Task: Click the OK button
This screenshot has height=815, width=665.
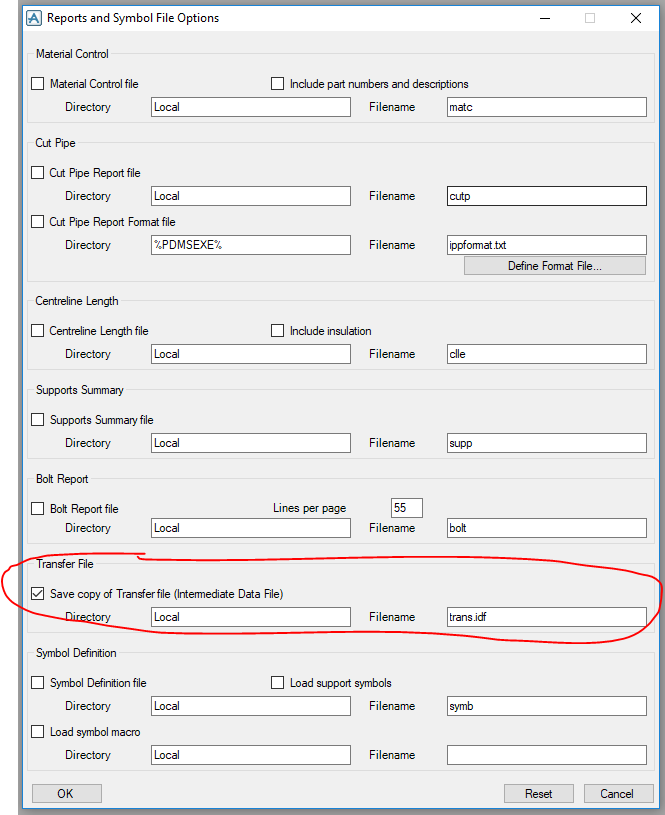Action: point(66,794)
